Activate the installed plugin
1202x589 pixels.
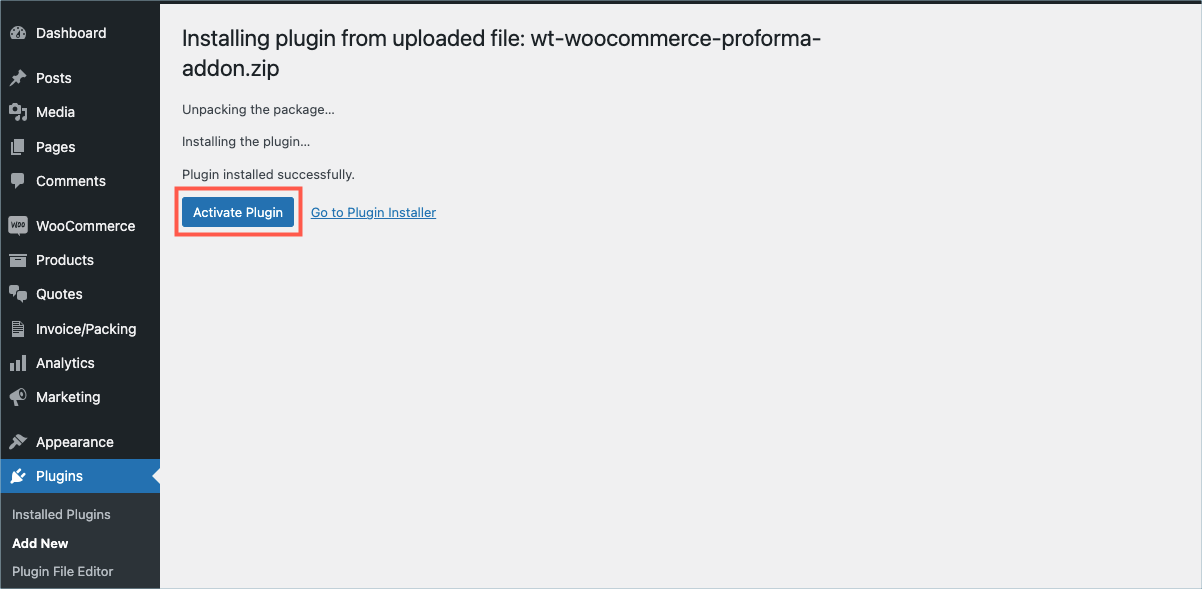click(x=238, y=212)
